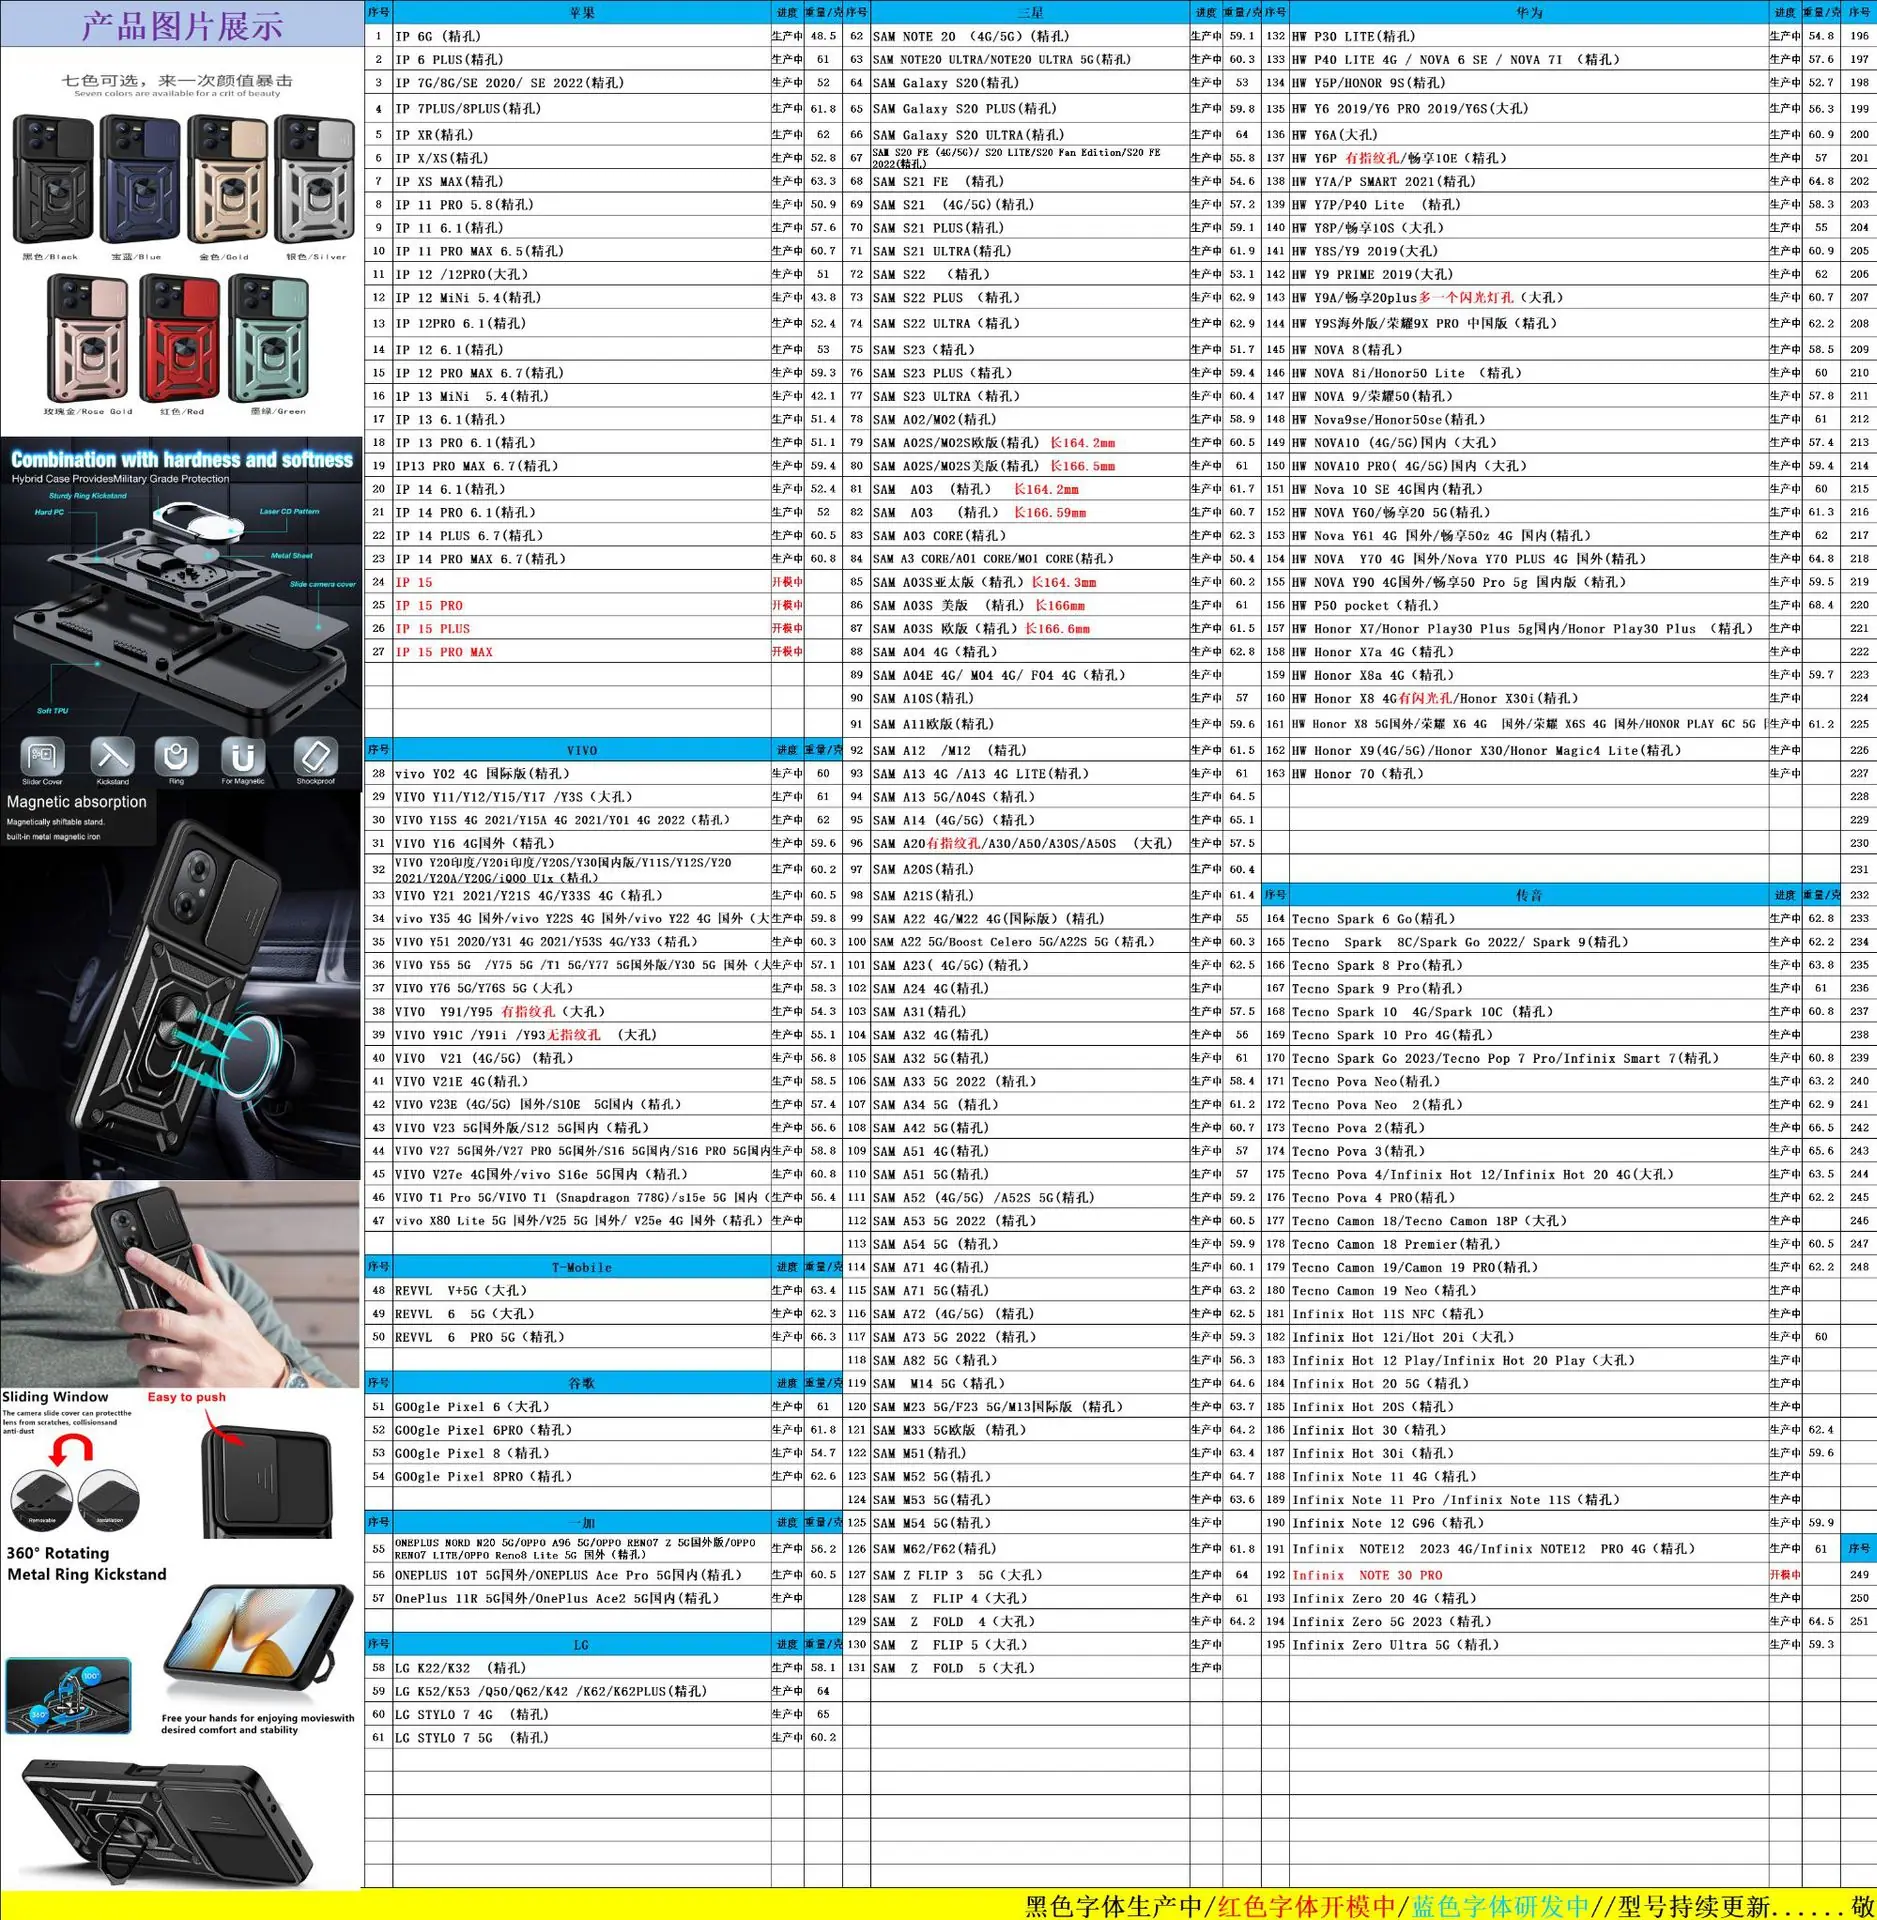This screenshot has height=1920, width=1877.
Task: Click "HW P30 LITE(精孔)" row 132
Action: (x=1529, y=36)
